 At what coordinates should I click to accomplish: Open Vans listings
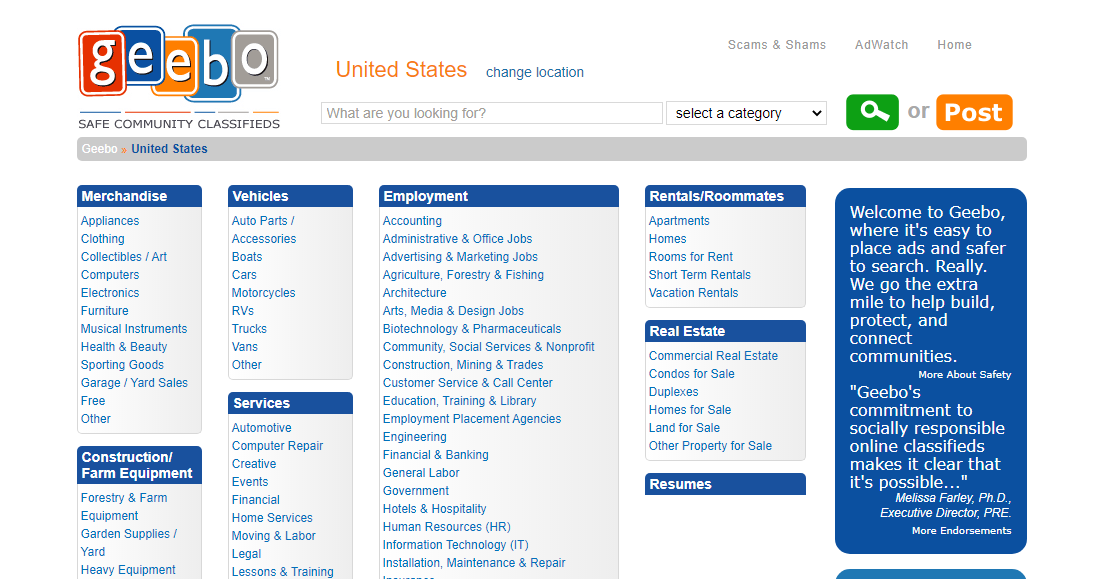point(245,347)
